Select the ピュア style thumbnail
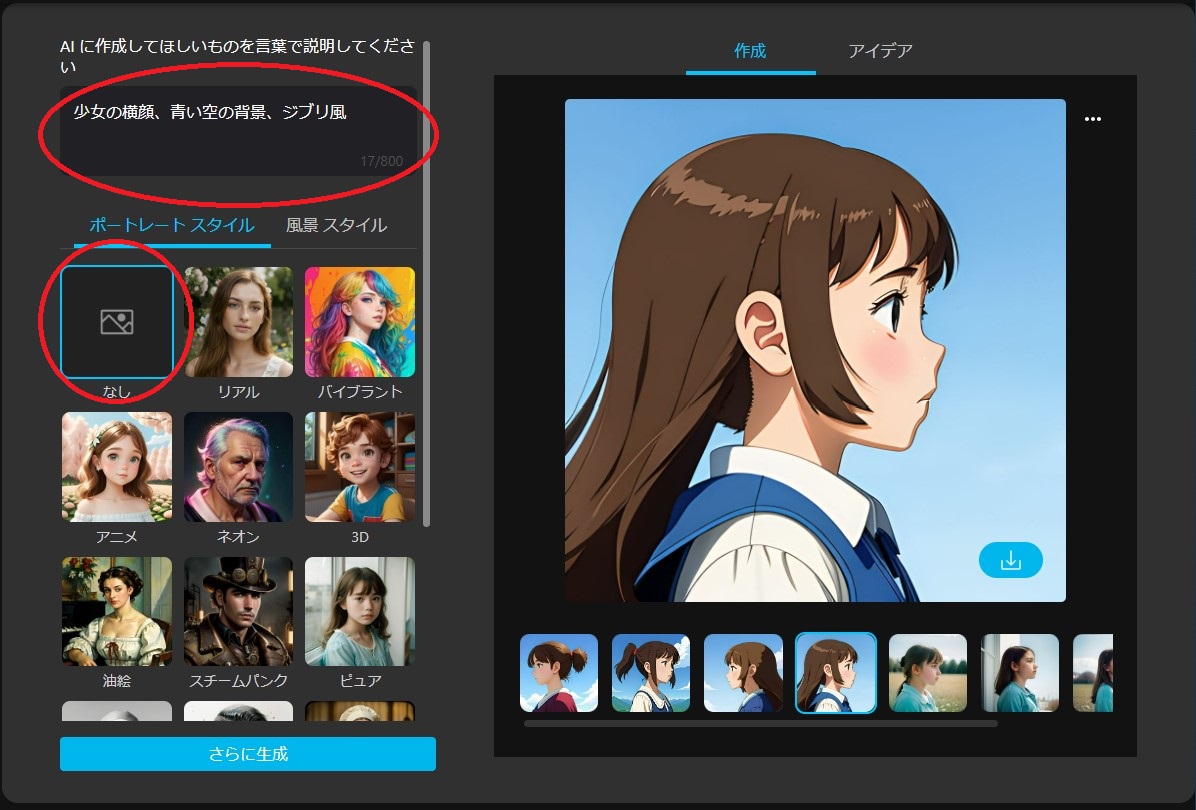This screenshot has width=1196, height=810. coord(359,611)
